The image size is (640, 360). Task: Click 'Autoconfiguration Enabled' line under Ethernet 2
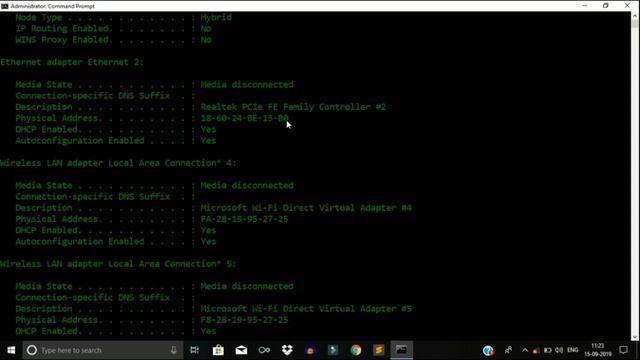[116, 140]
